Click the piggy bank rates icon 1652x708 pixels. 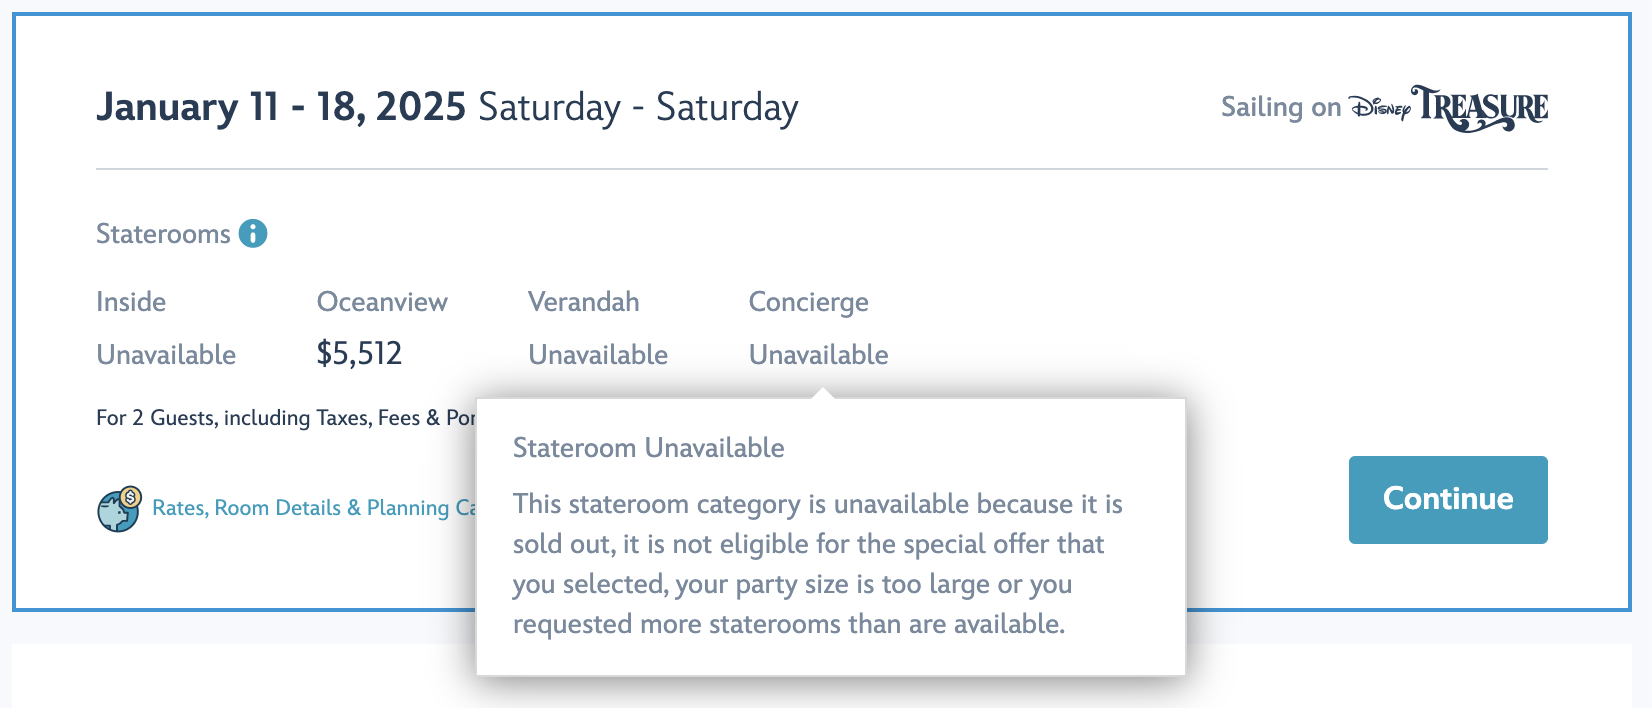119,509
